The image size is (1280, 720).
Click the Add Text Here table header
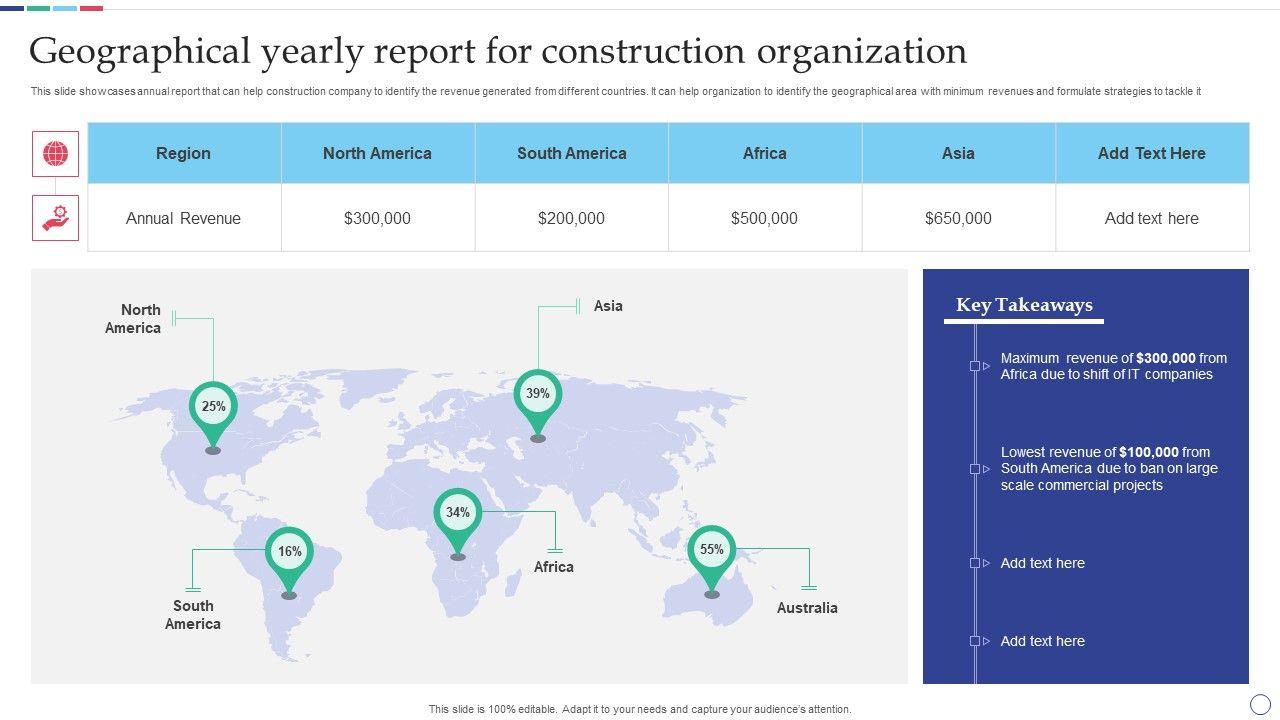coord(1151,153)
